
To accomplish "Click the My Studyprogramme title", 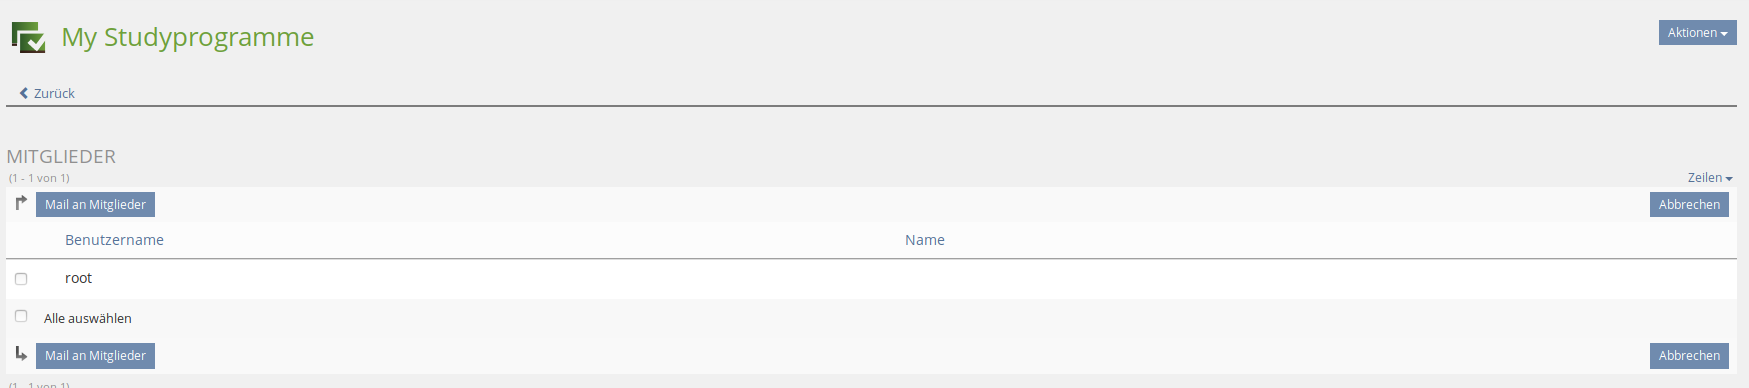I will coord(188,37).
